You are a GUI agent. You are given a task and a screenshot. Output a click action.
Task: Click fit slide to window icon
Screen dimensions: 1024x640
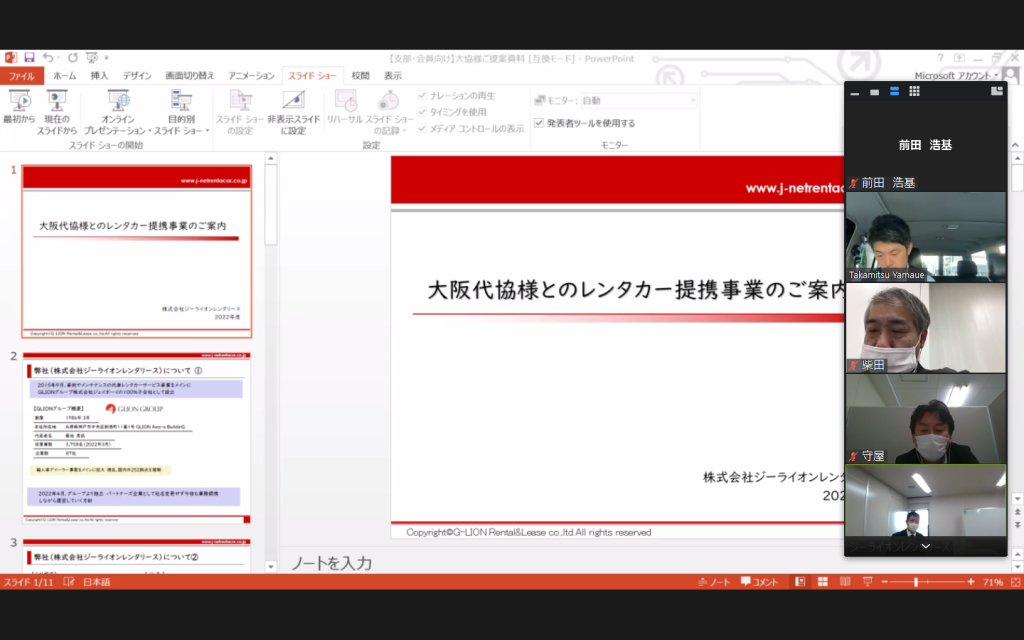(x=1016, y=582)
